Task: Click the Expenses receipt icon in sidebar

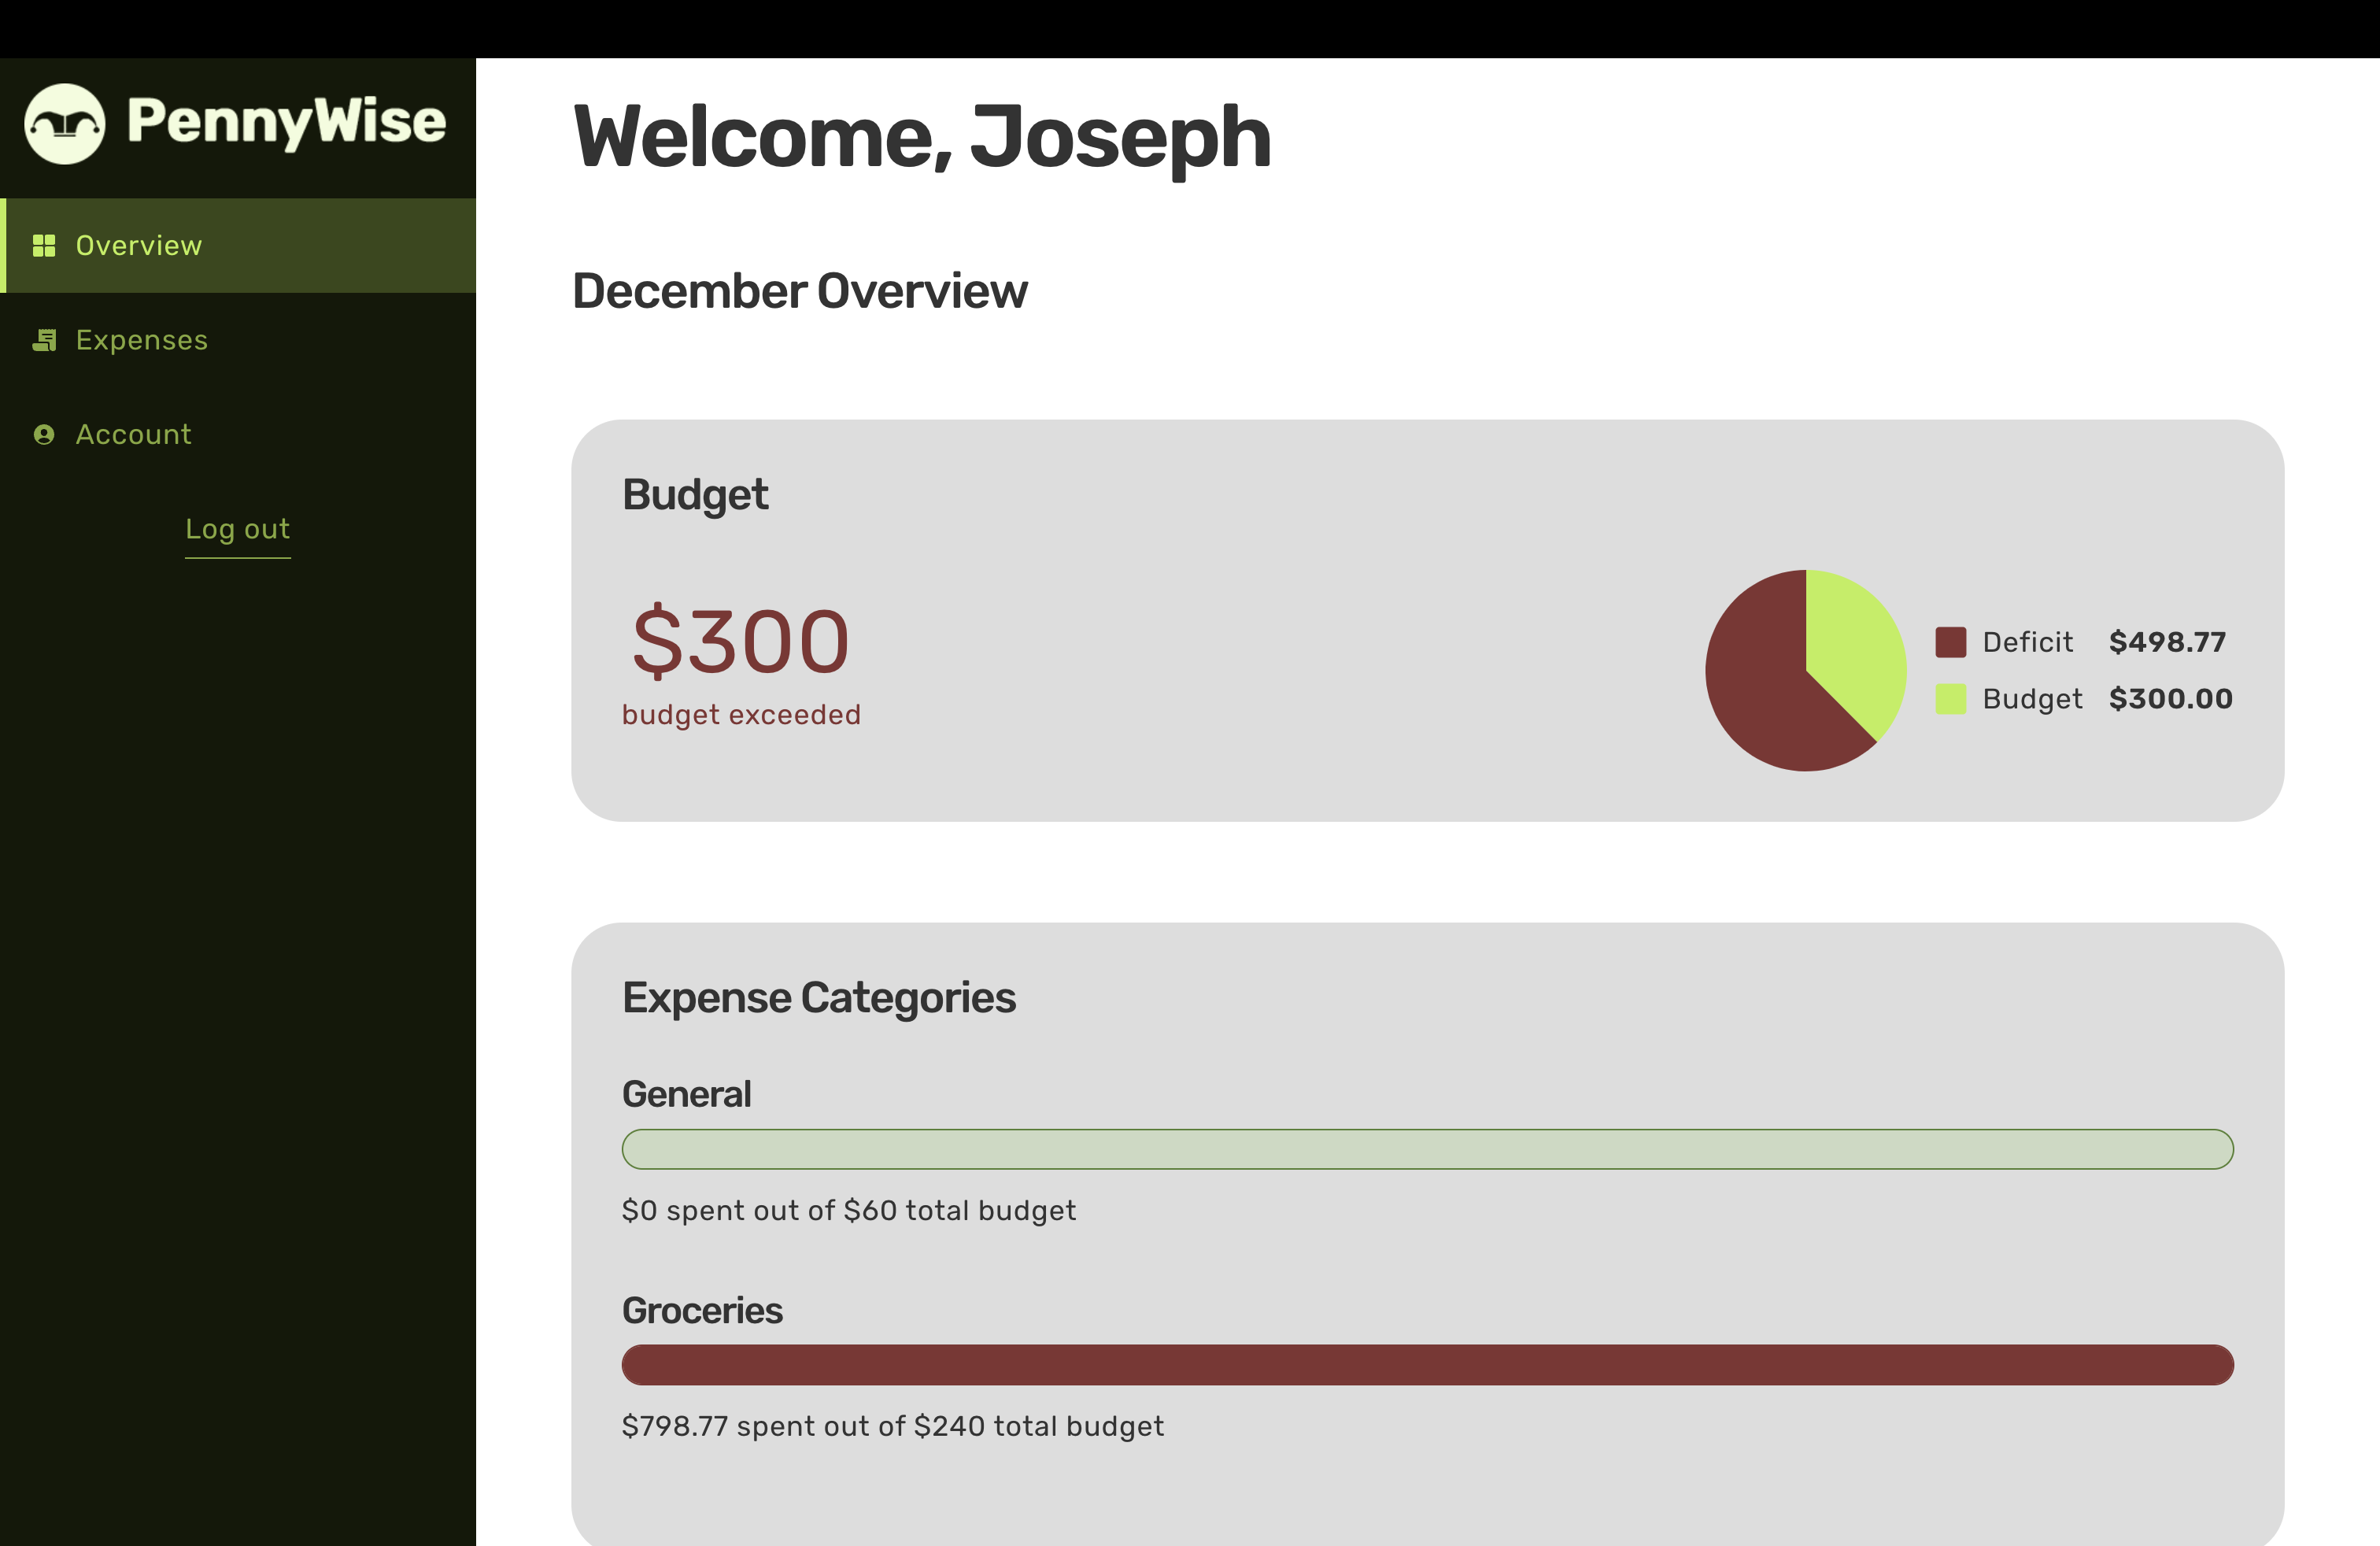Action: [x=44, y=340]
